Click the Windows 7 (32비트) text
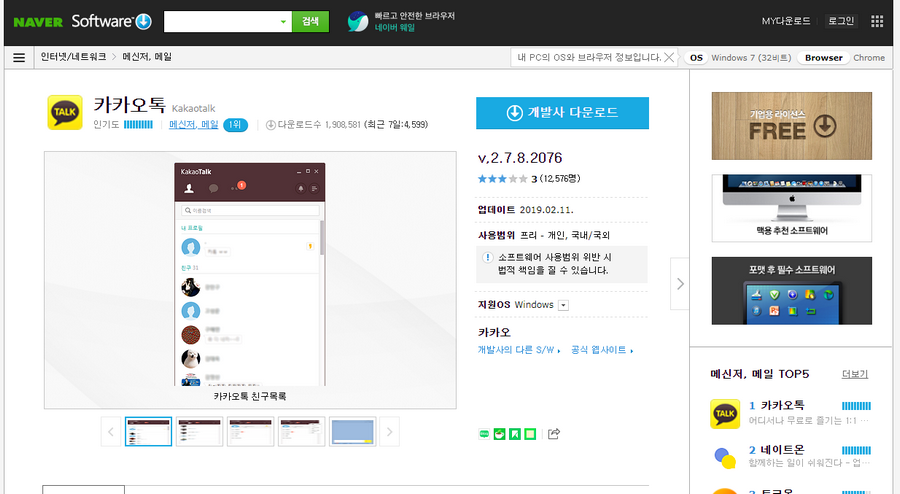This screenshot has height=494, width=900. coord(751,57)
